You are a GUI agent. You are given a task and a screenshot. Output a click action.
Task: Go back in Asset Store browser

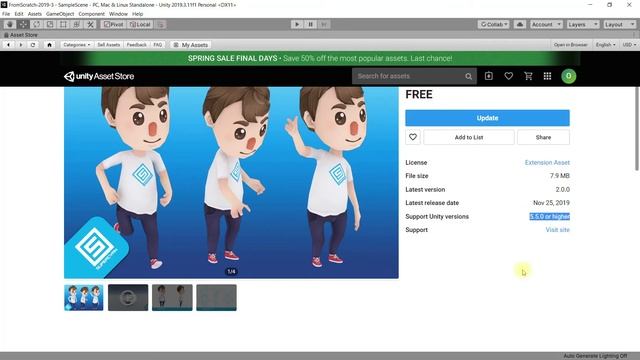coord(8,45)
